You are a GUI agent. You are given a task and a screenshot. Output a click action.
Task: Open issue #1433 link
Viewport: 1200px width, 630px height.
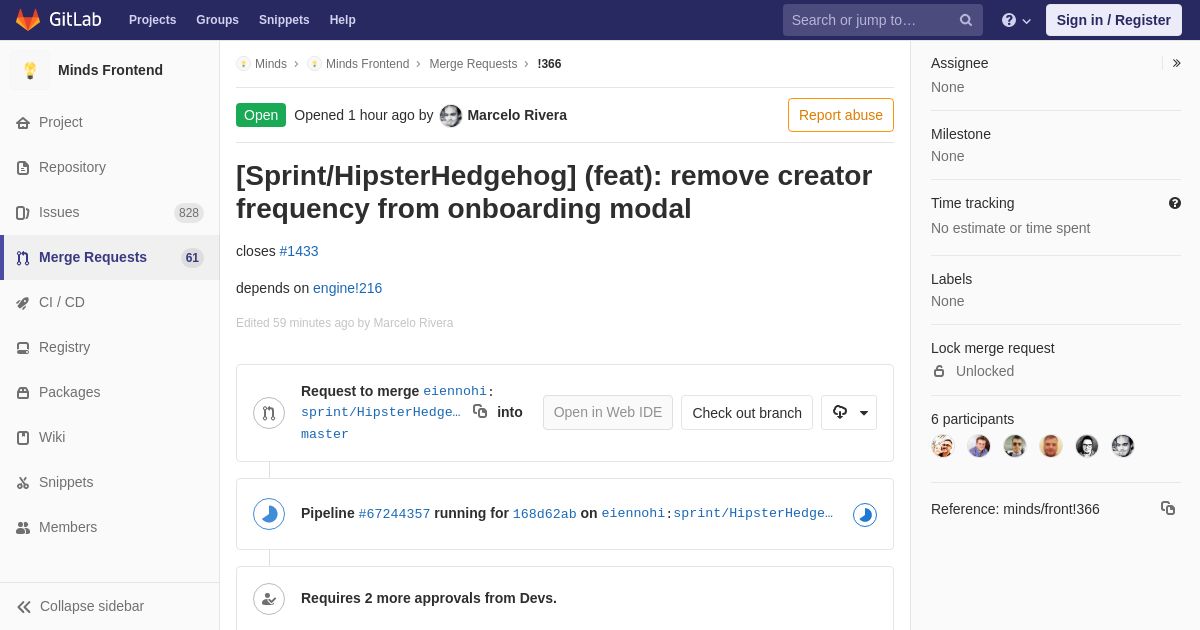tap(299, 251)
